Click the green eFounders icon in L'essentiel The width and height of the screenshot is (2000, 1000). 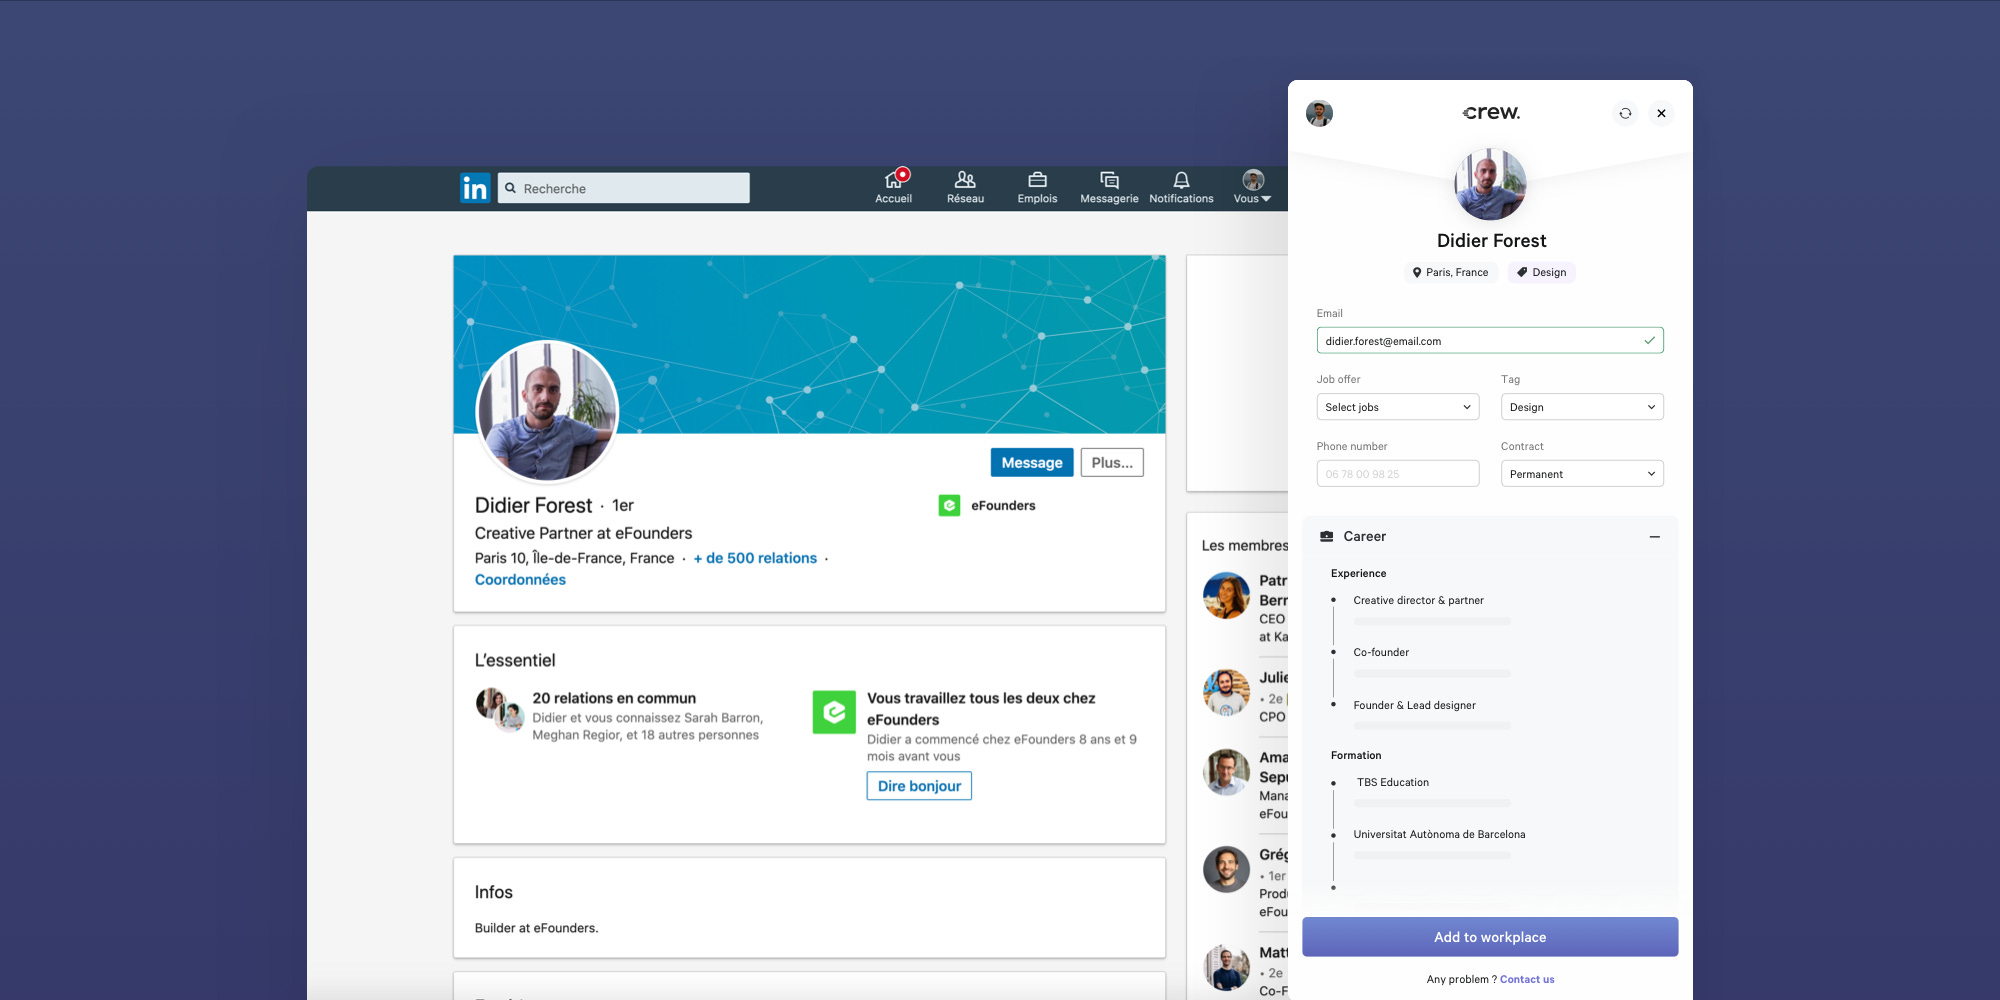[834, 712]
